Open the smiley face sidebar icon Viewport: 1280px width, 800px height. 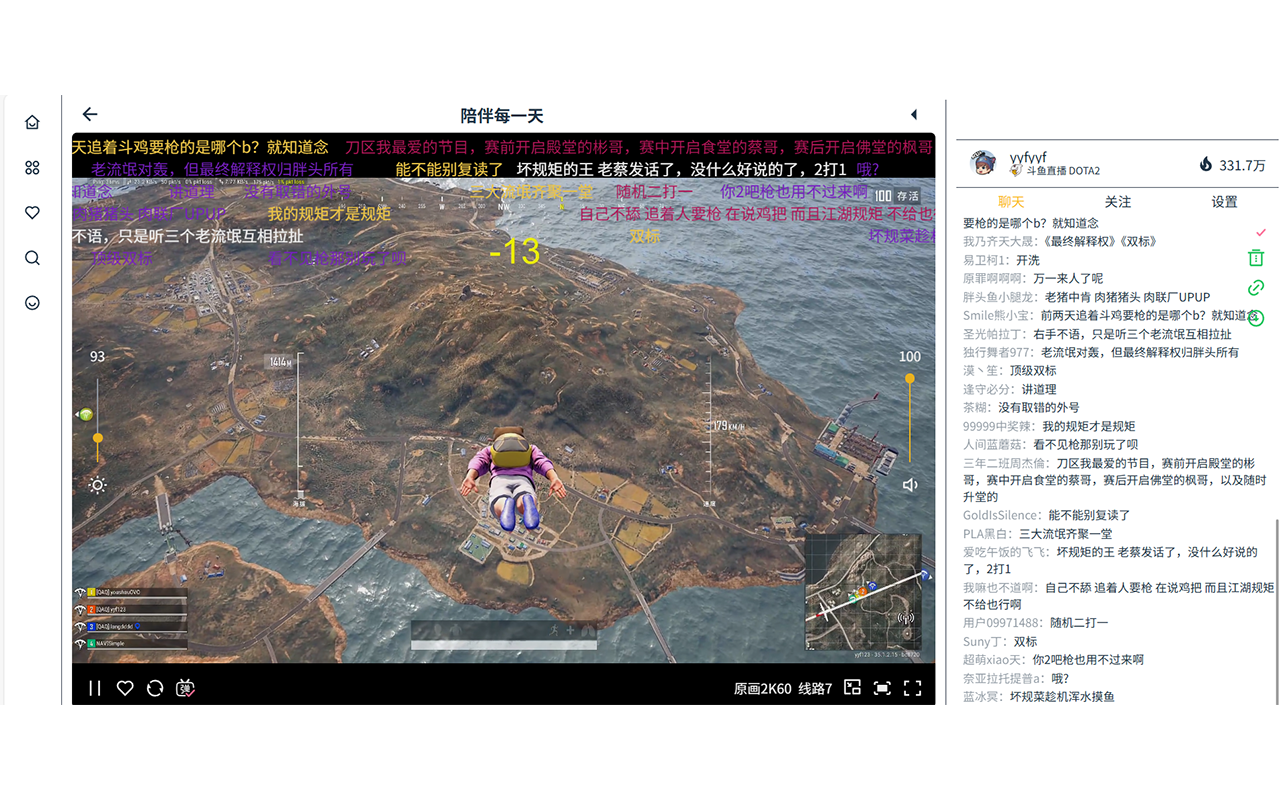(x=32, y=303)
